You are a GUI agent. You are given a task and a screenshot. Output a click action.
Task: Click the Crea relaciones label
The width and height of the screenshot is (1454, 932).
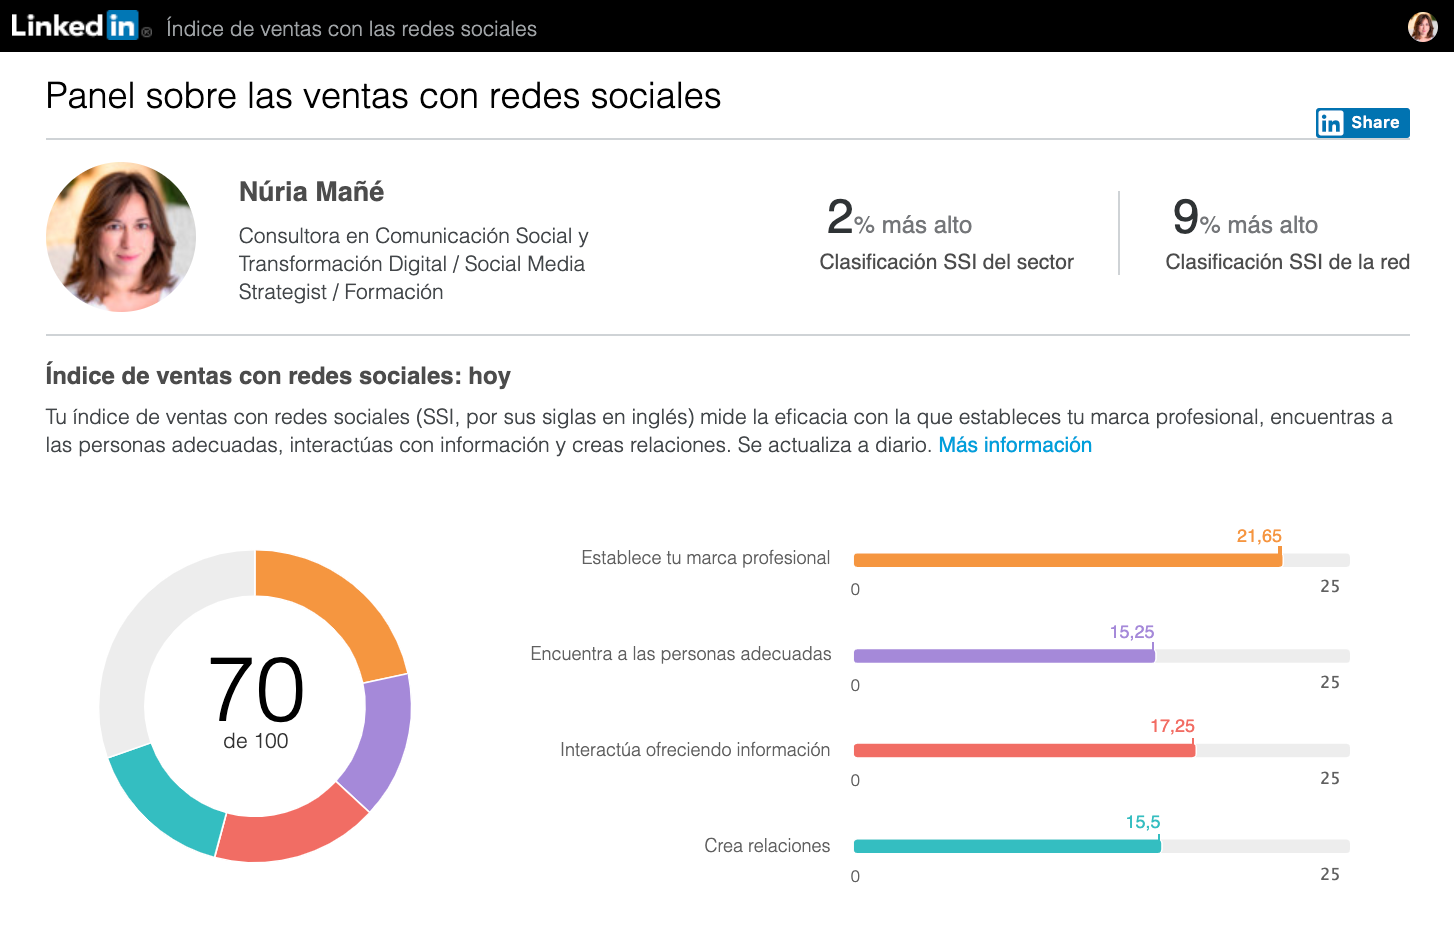[x=767, y=846]
